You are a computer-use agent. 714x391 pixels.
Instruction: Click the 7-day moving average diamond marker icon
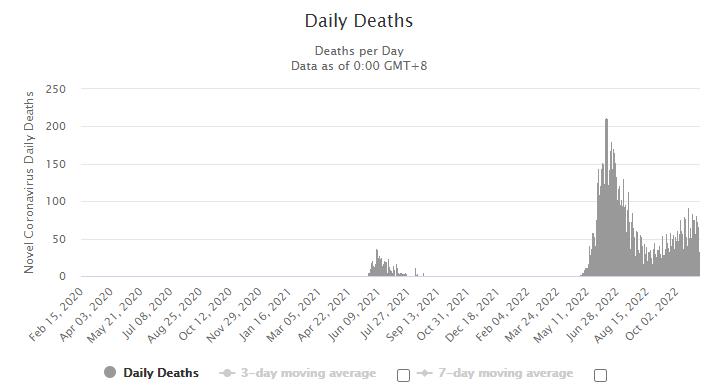point(424,373)
